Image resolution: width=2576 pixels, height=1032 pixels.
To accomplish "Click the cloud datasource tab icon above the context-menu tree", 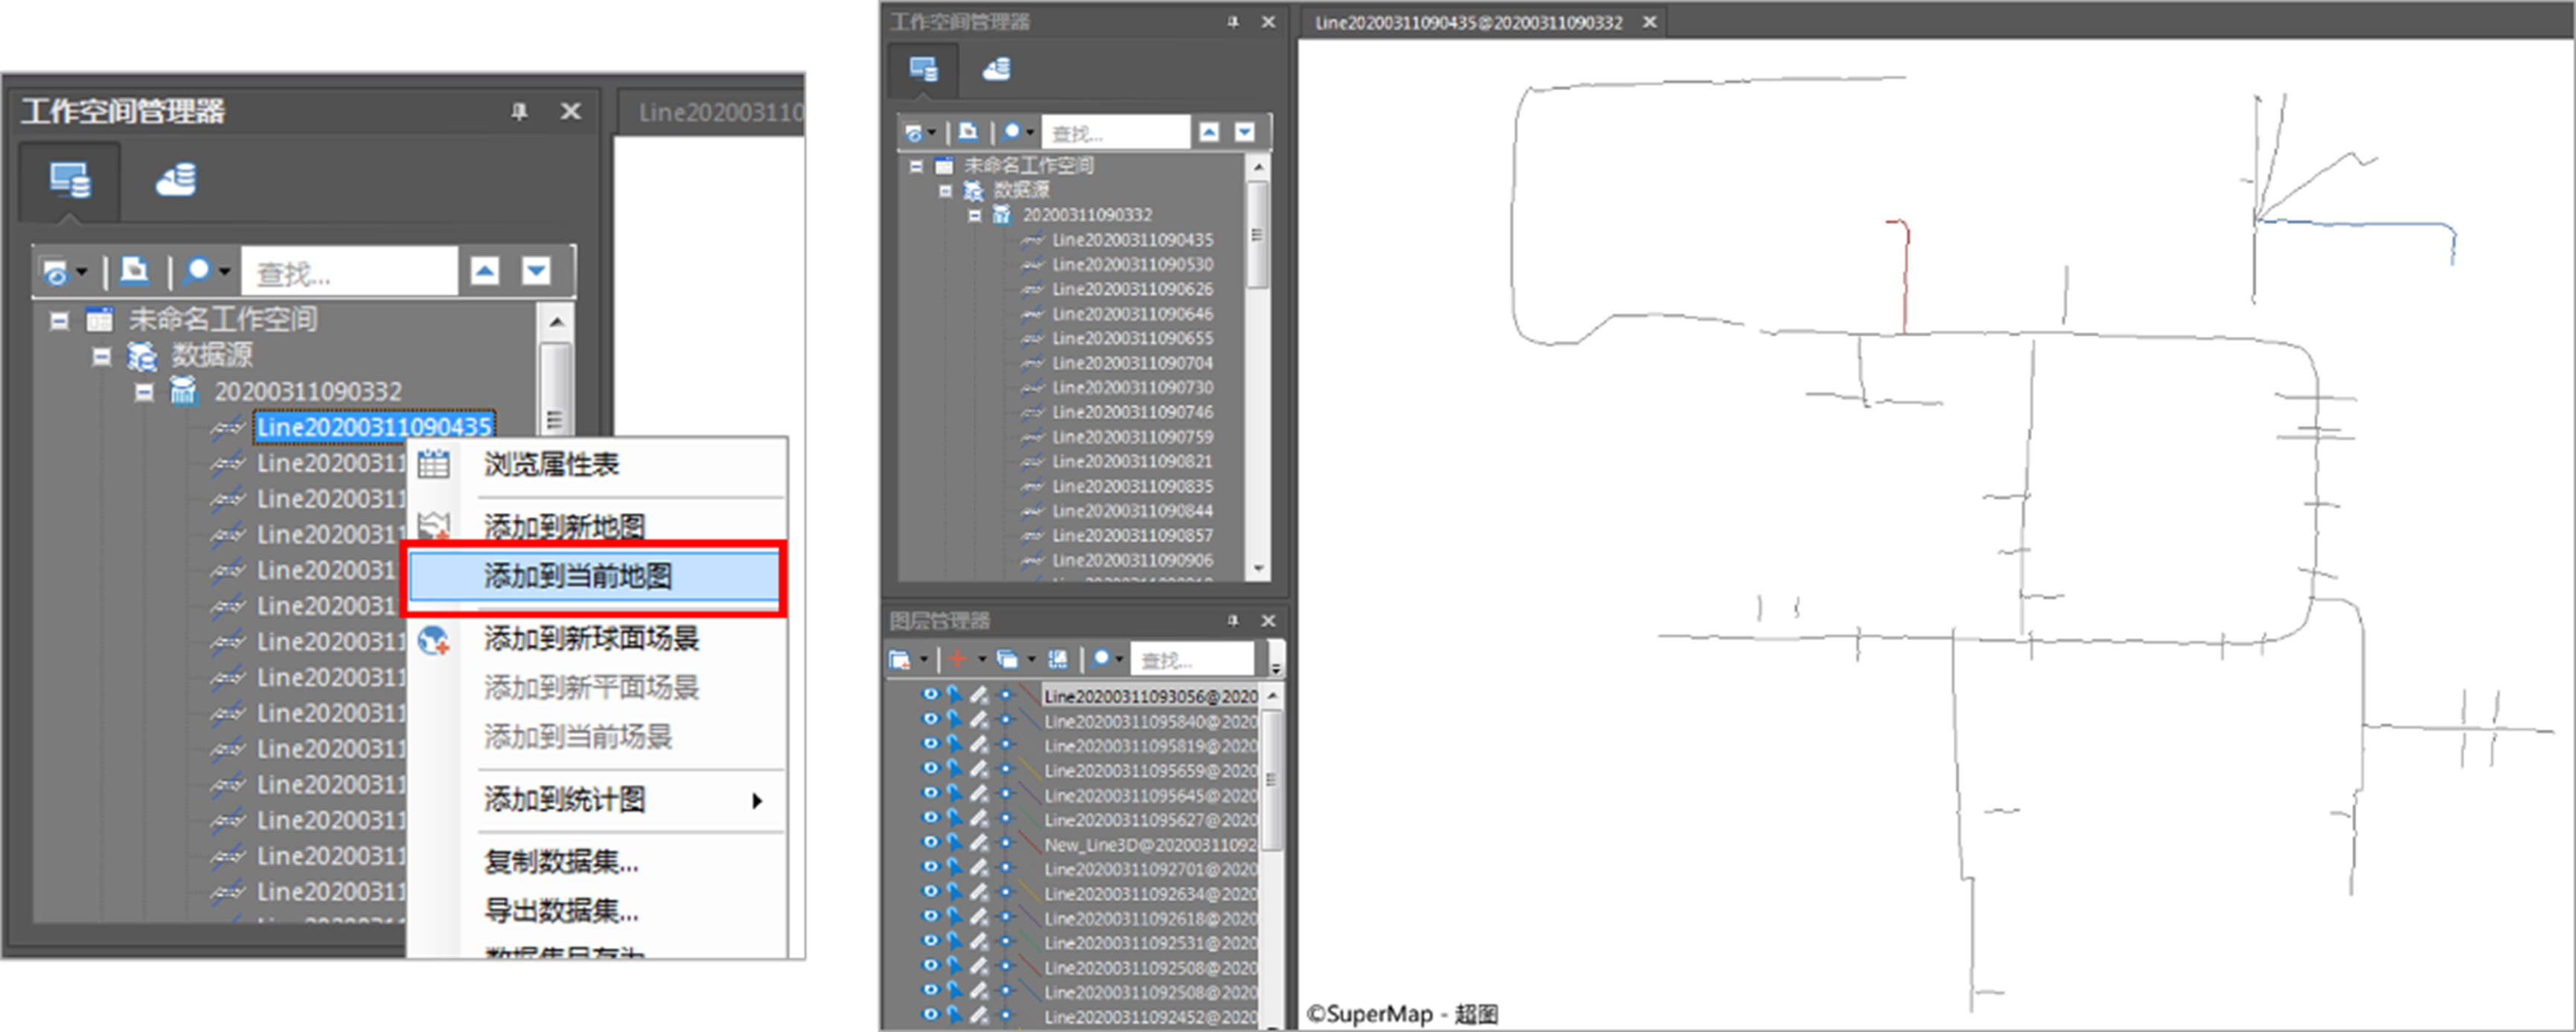I will [x=176, y=181].
